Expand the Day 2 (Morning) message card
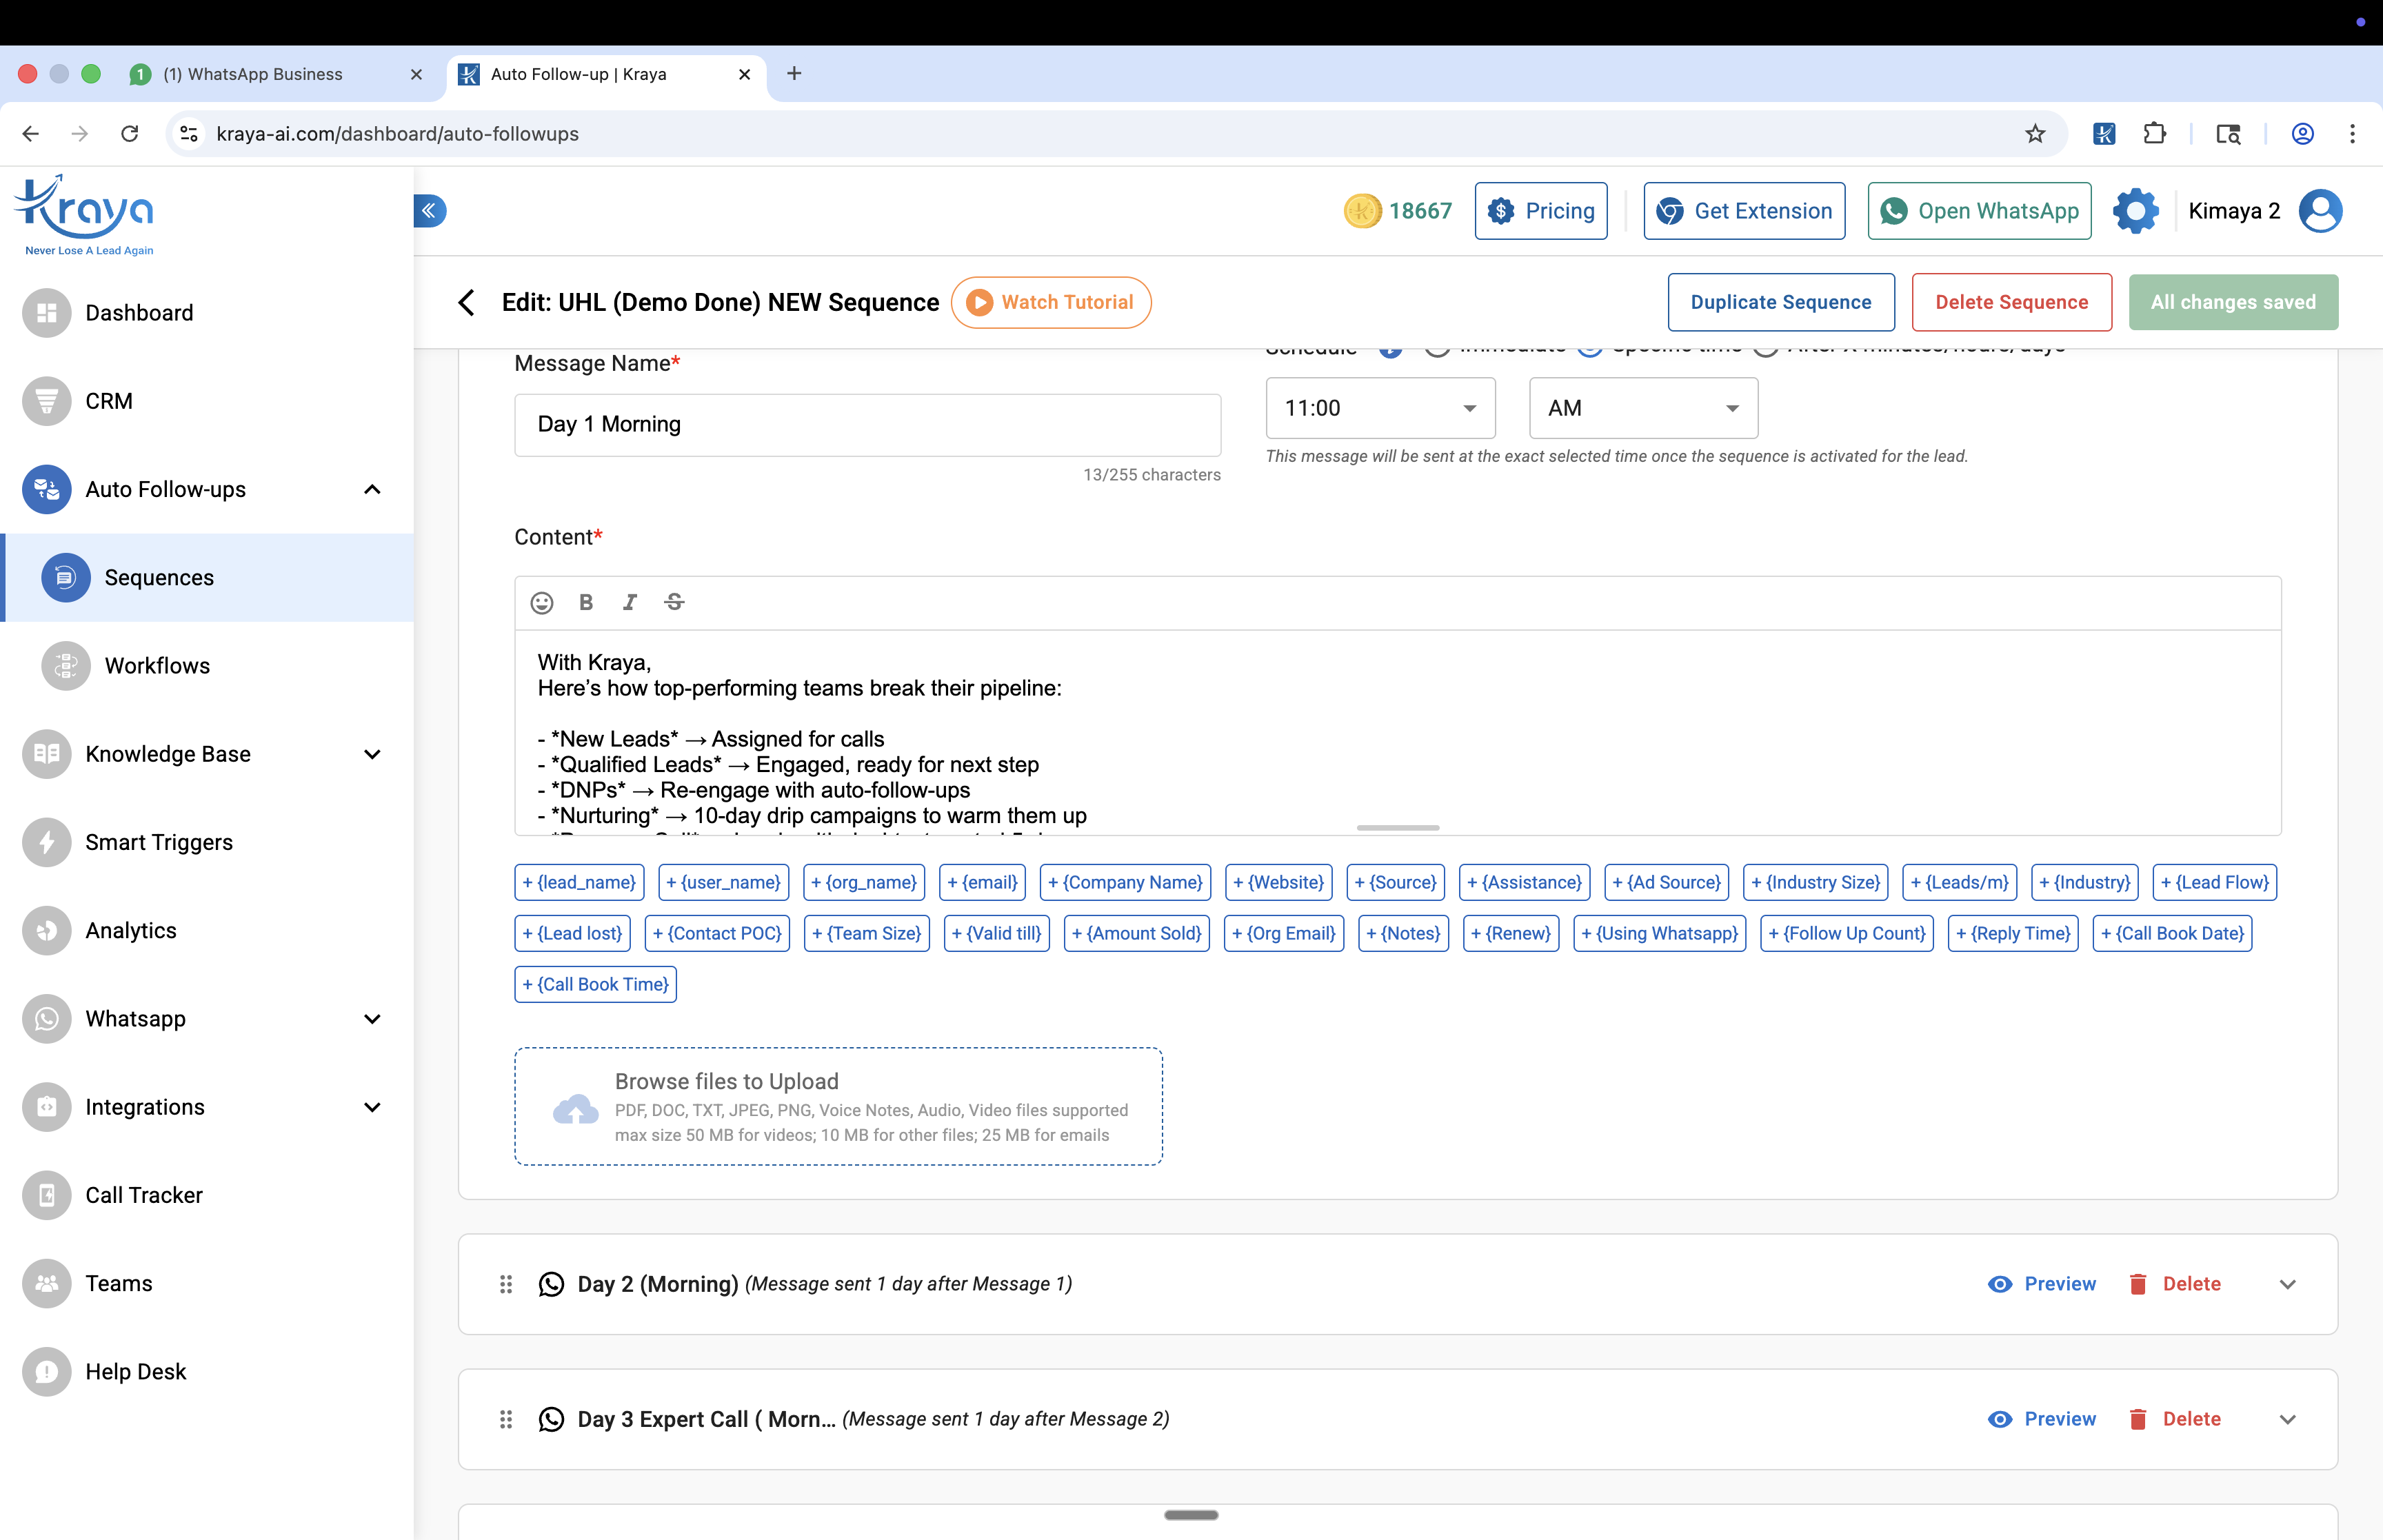This screenshot has width=2383, height=1540. (x=2289, y=1284)
